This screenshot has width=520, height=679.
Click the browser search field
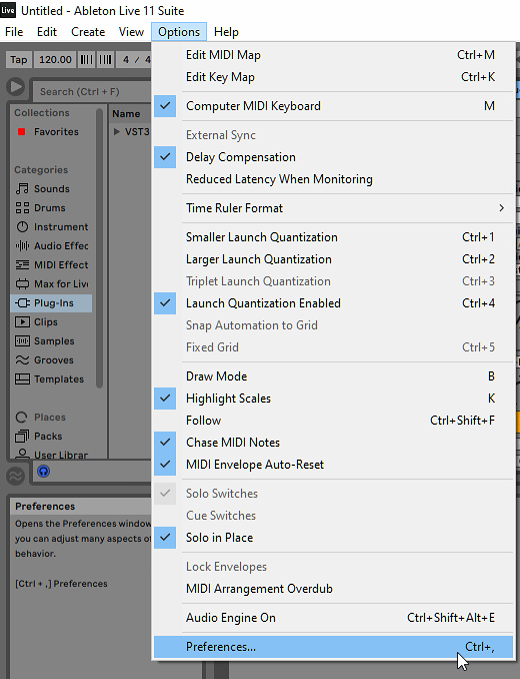pyautogui.click(x=93, y=92)
